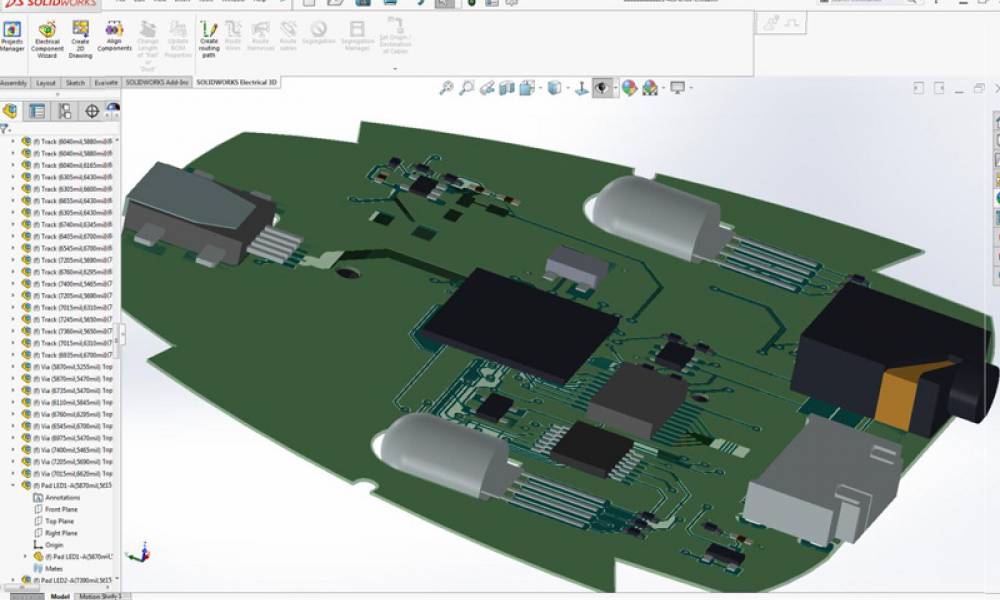Image resolution: width=1000 pixels, height=600 pixels.
Task: Open the SOLIDWORKS Add-Ins tab
Action: tap(157, 83)
